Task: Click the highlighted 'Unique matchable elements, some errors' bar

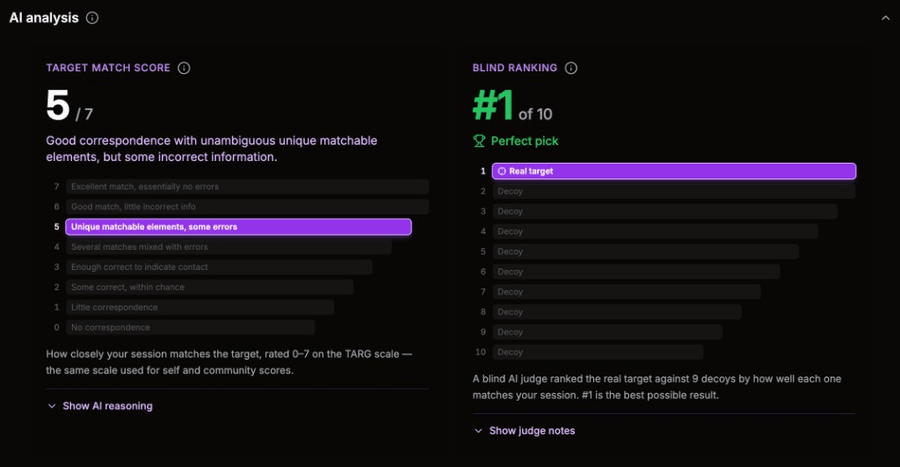Action: 238,227
